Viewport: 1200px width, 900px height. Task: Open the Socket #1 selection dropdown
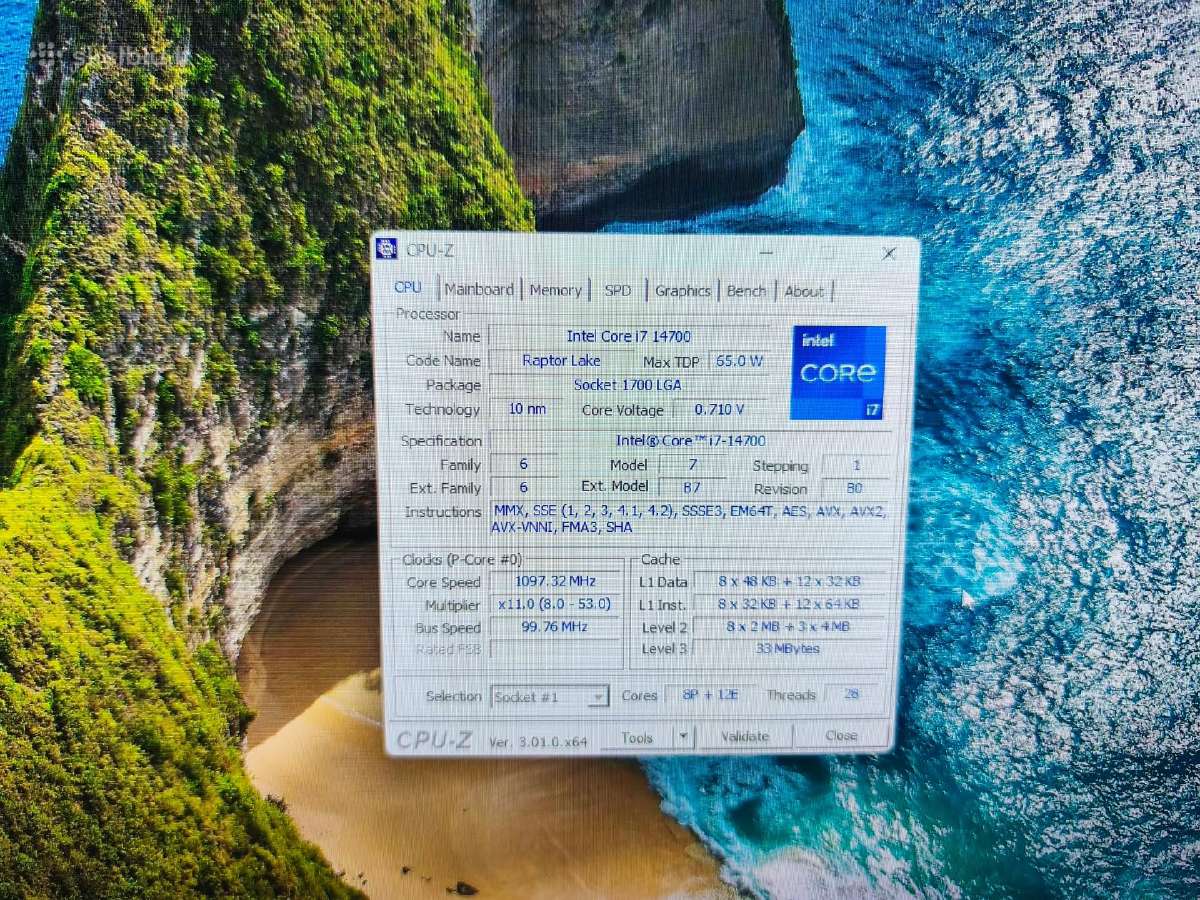550,696
